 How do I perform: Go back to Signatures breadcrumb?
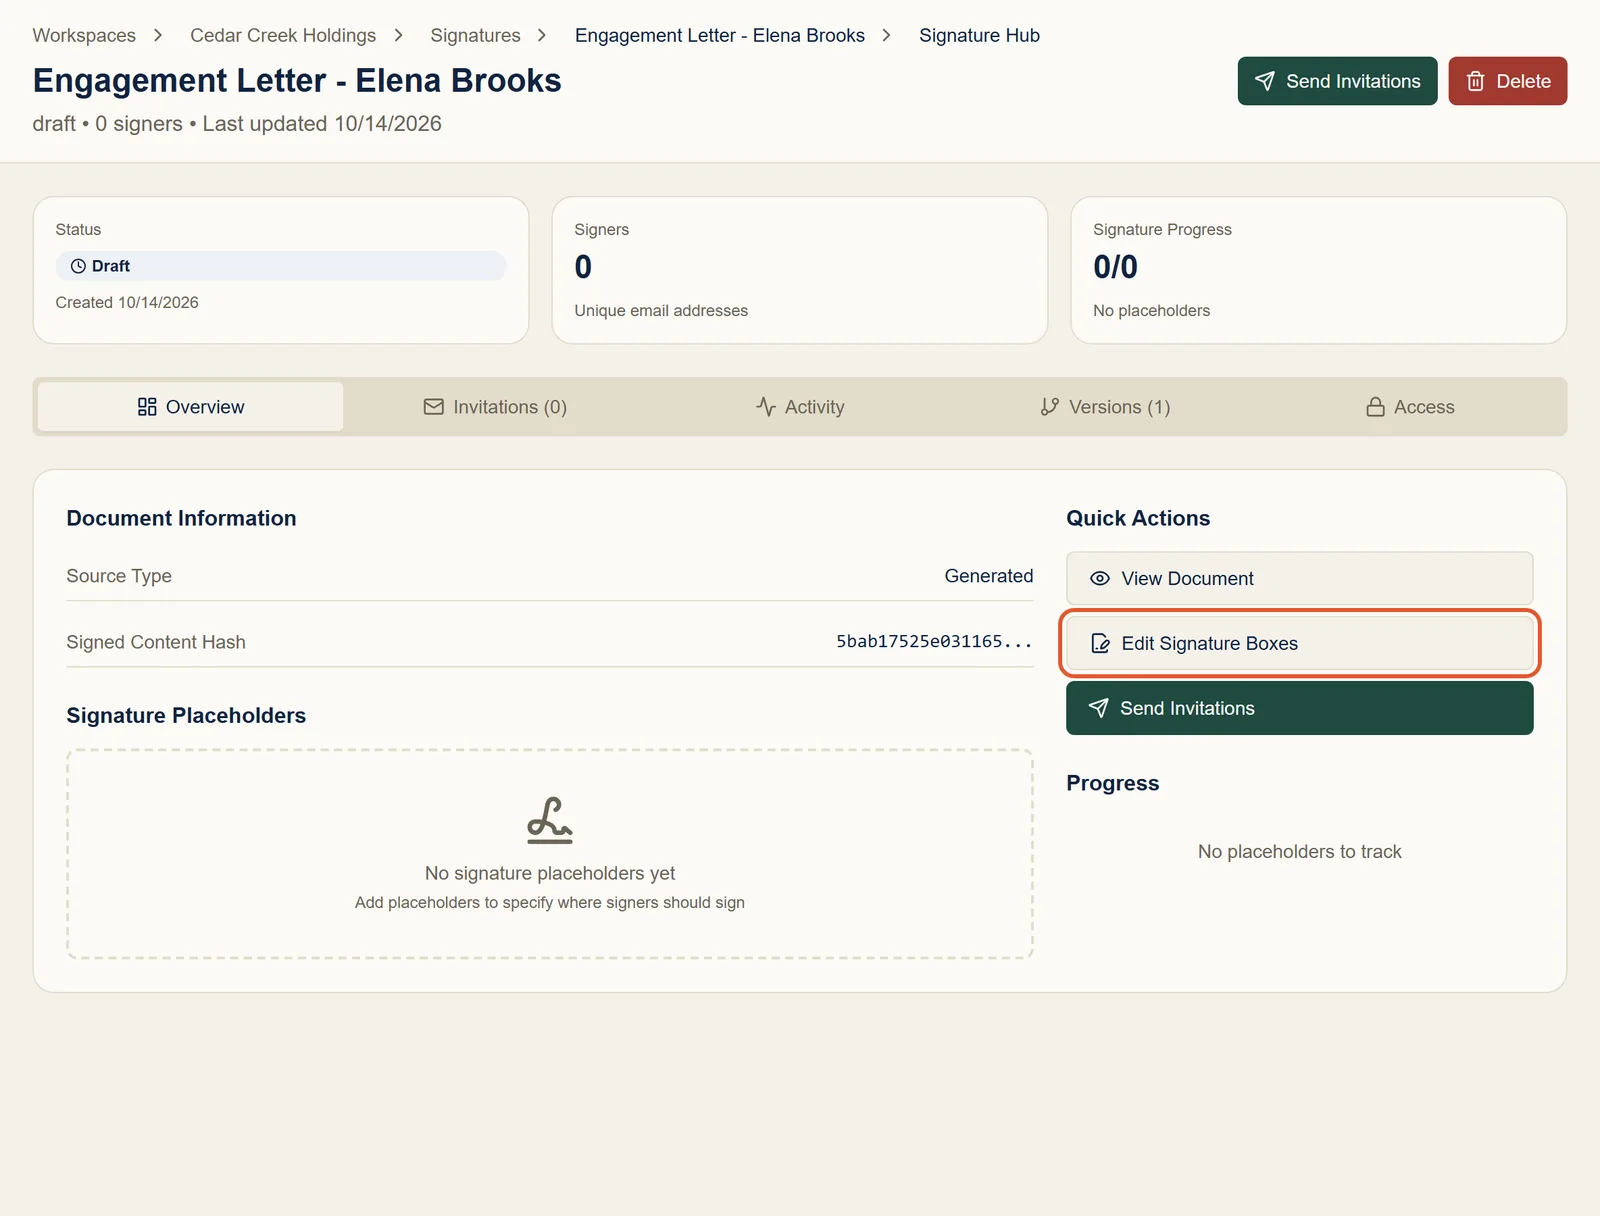click(475, 35)
